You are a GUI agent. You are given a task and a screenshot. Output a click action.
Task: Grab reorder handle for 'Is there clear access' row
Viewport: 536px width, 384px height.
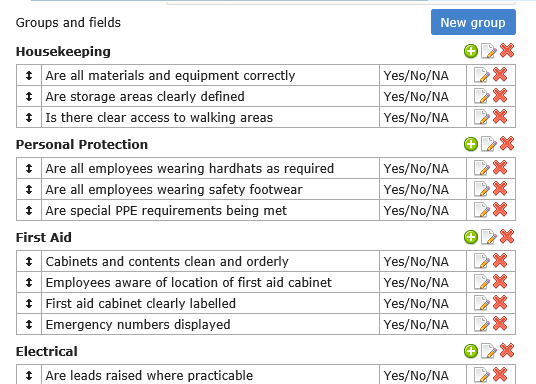29,117
